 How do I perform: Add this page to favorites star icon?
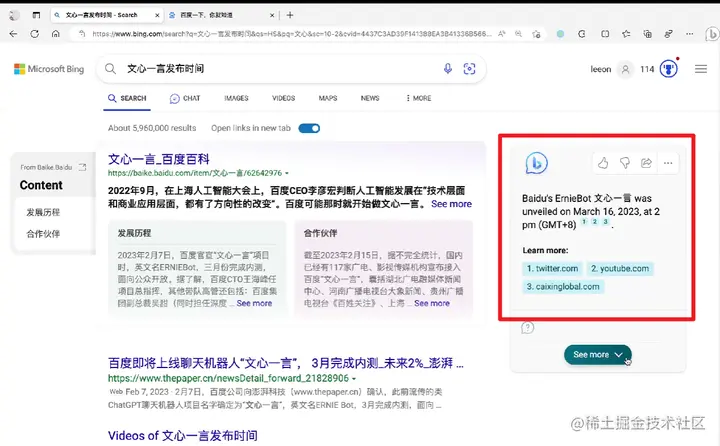point(536,34)
